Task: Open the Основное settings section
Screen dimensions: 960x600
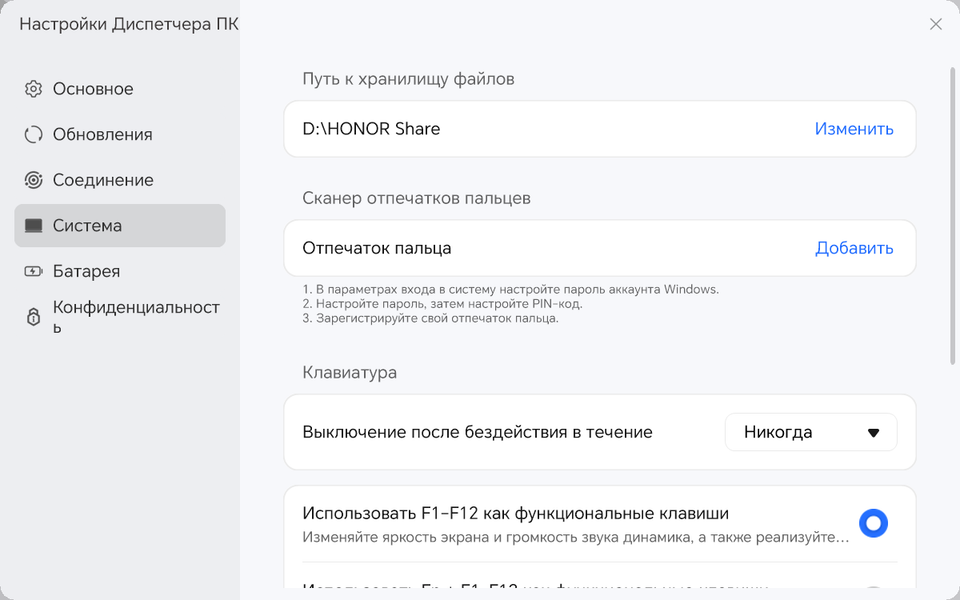Action: (93, 89)
